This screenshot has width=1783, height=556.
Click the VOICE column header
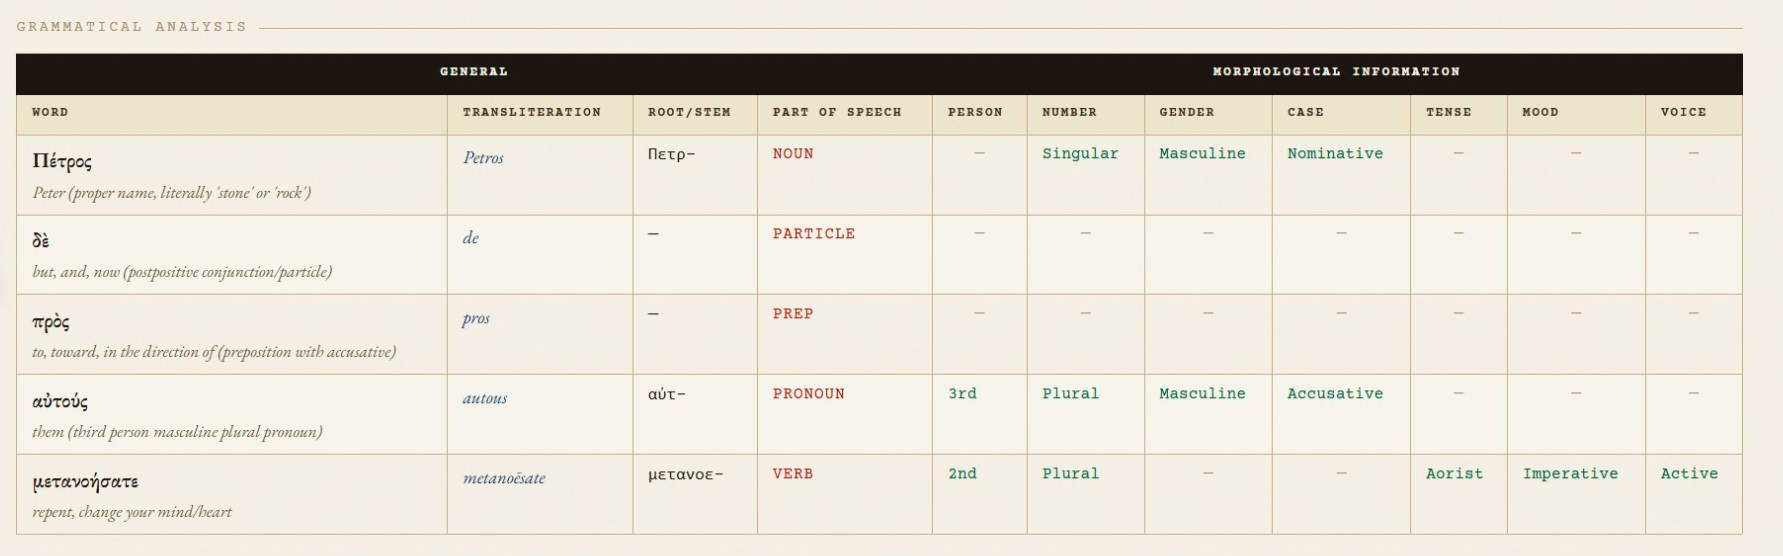point(1683,112)
